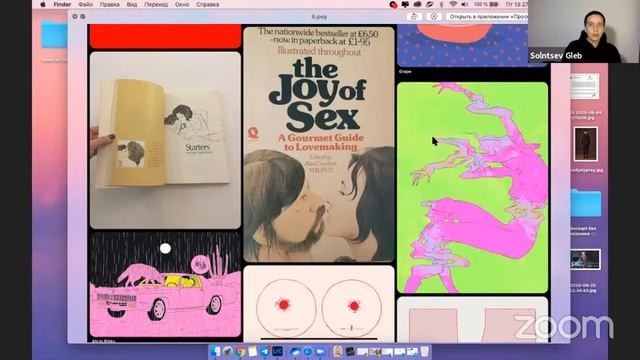
Task: Open Trash in the Dock
Action: tap(425, 351)
